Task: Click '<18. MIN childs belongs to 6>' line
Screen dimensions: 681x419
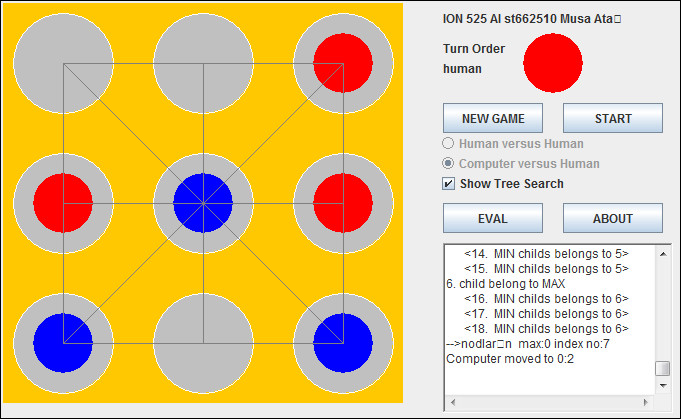Action: [x=546, y=329]
